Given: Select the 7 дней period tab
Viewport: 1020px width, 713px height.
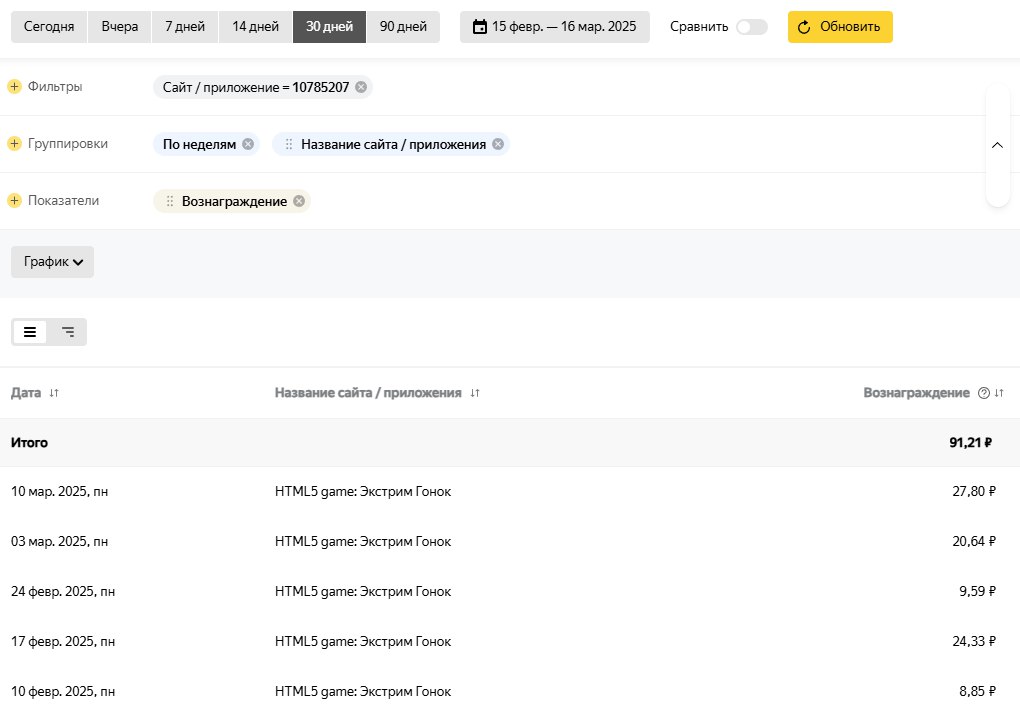Looking at the screenshot, I should tap(184, 27).
